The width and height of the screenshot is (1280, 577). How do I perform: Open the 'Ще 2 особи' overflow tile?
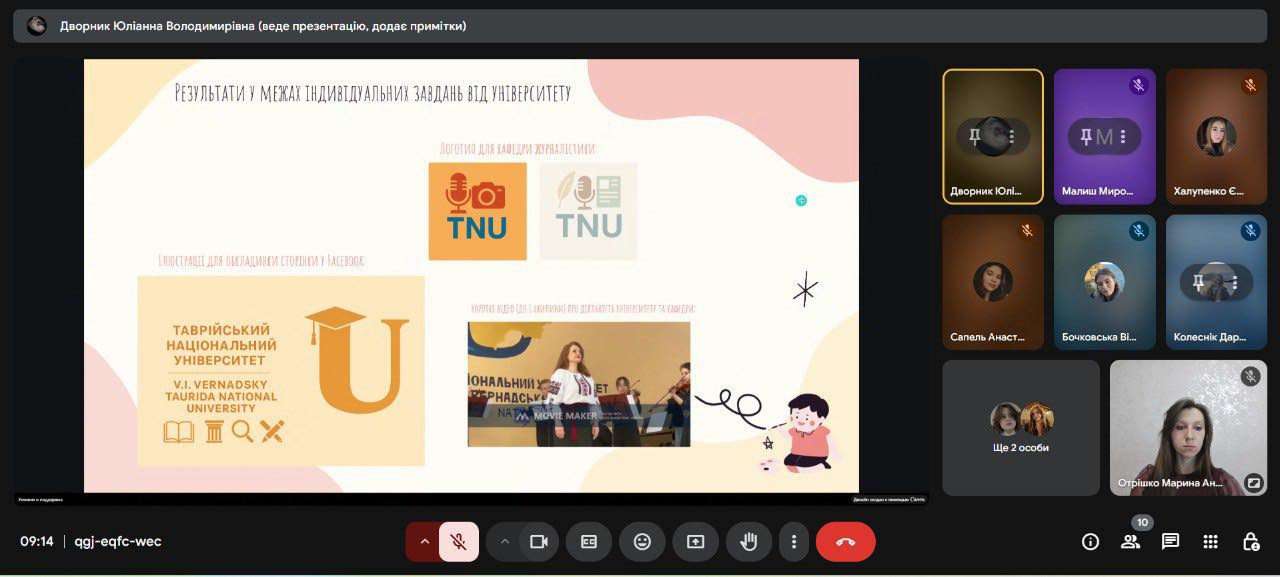[1021, 428]
